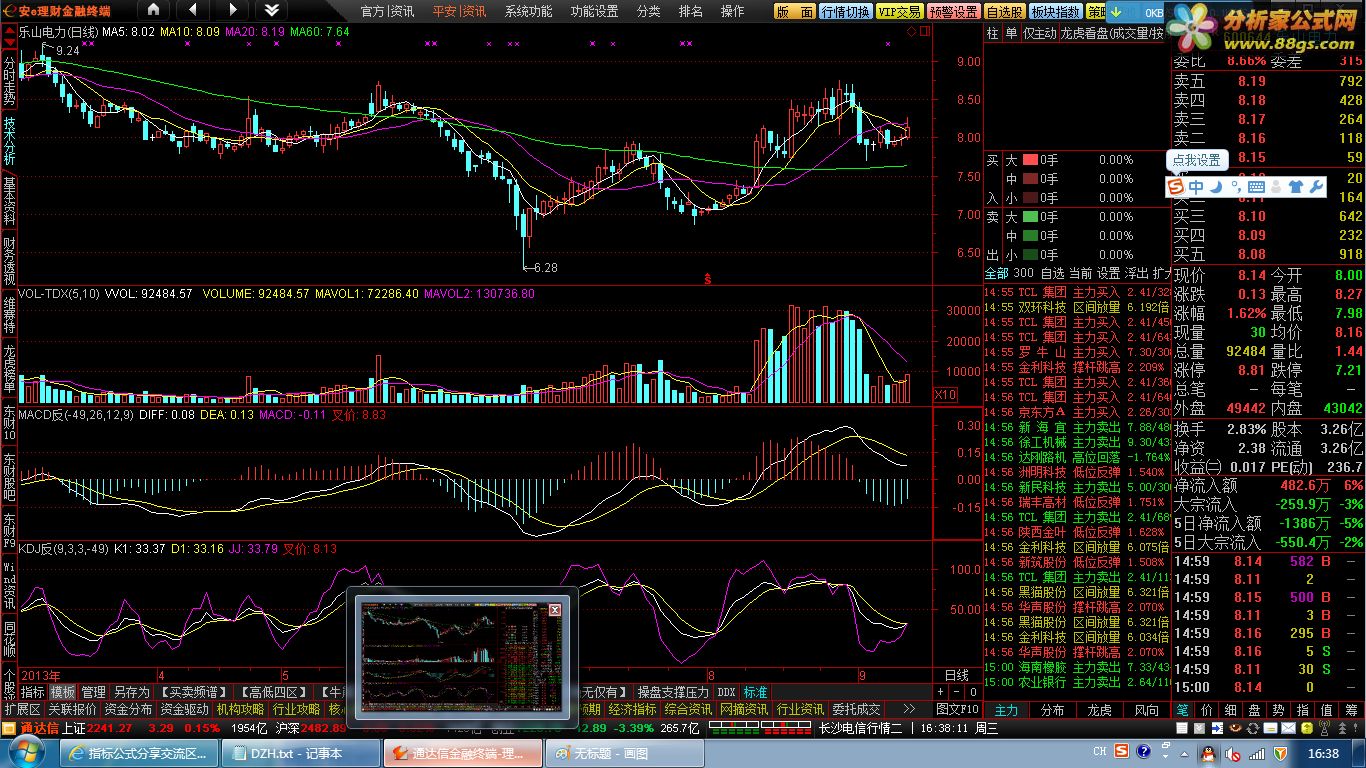
Task: Click the 自选股 button
Action: pyautogui.click(x=1004, y=12)
